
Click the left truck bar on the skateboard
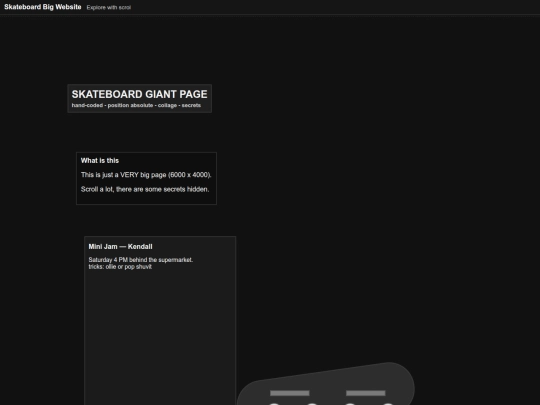tap(290, 393)
